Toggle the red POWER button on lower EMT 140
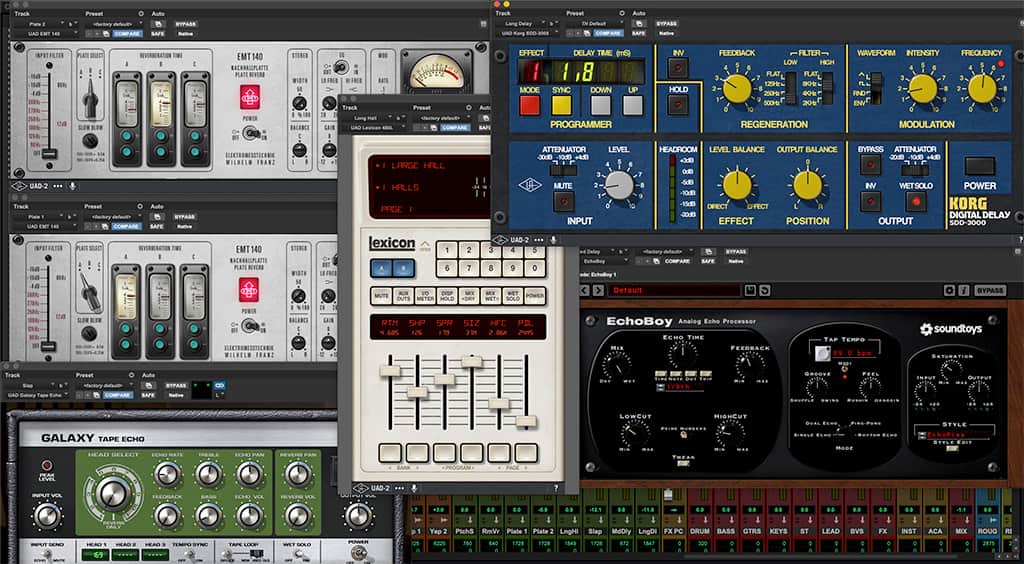 pyautogui.click(x=249, y=289)
